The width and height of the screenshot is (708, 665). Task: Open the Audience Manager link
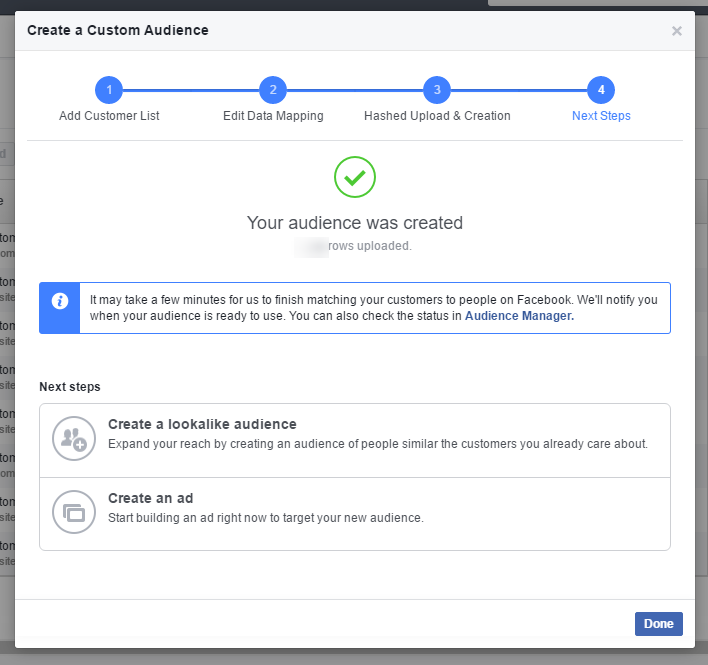point(519,316)
